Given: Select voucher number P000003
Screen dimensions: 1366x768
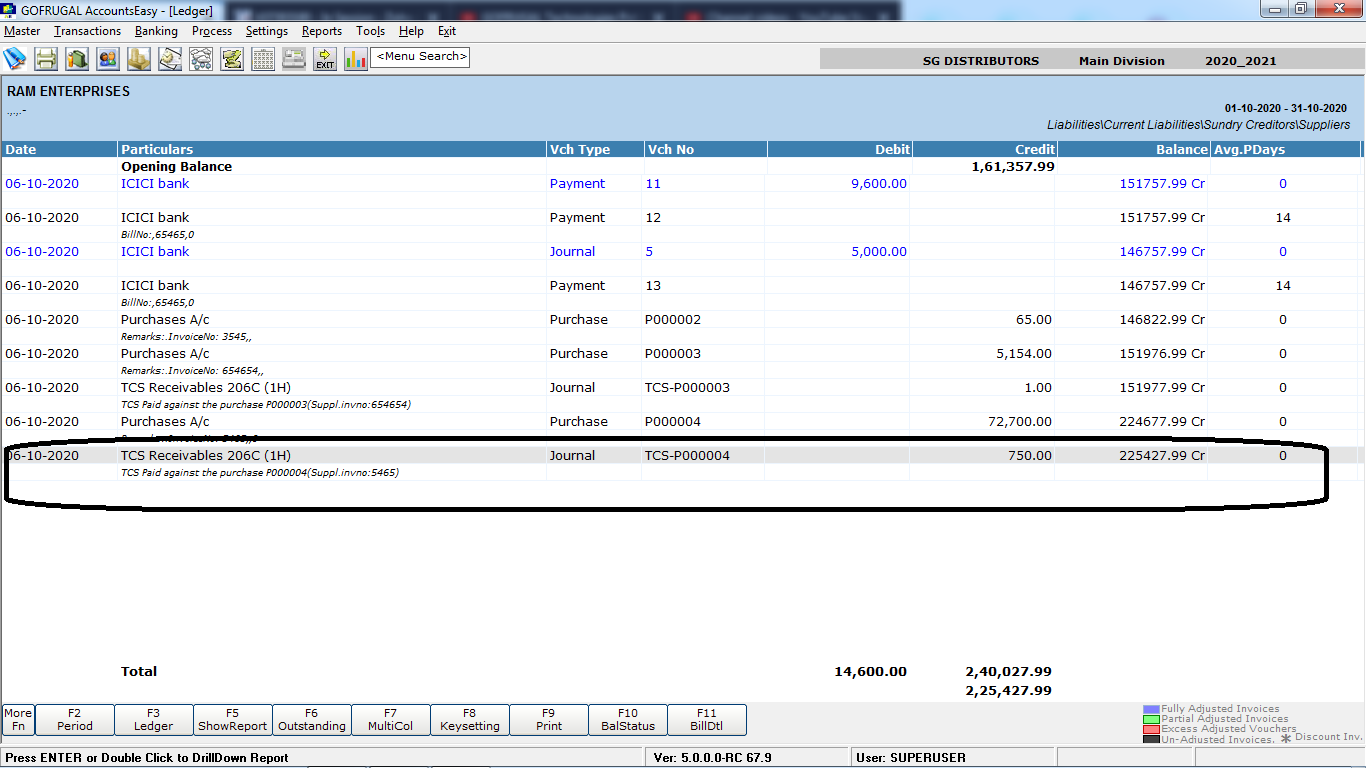Looking at the screenshot, I should tap(673, 354).
